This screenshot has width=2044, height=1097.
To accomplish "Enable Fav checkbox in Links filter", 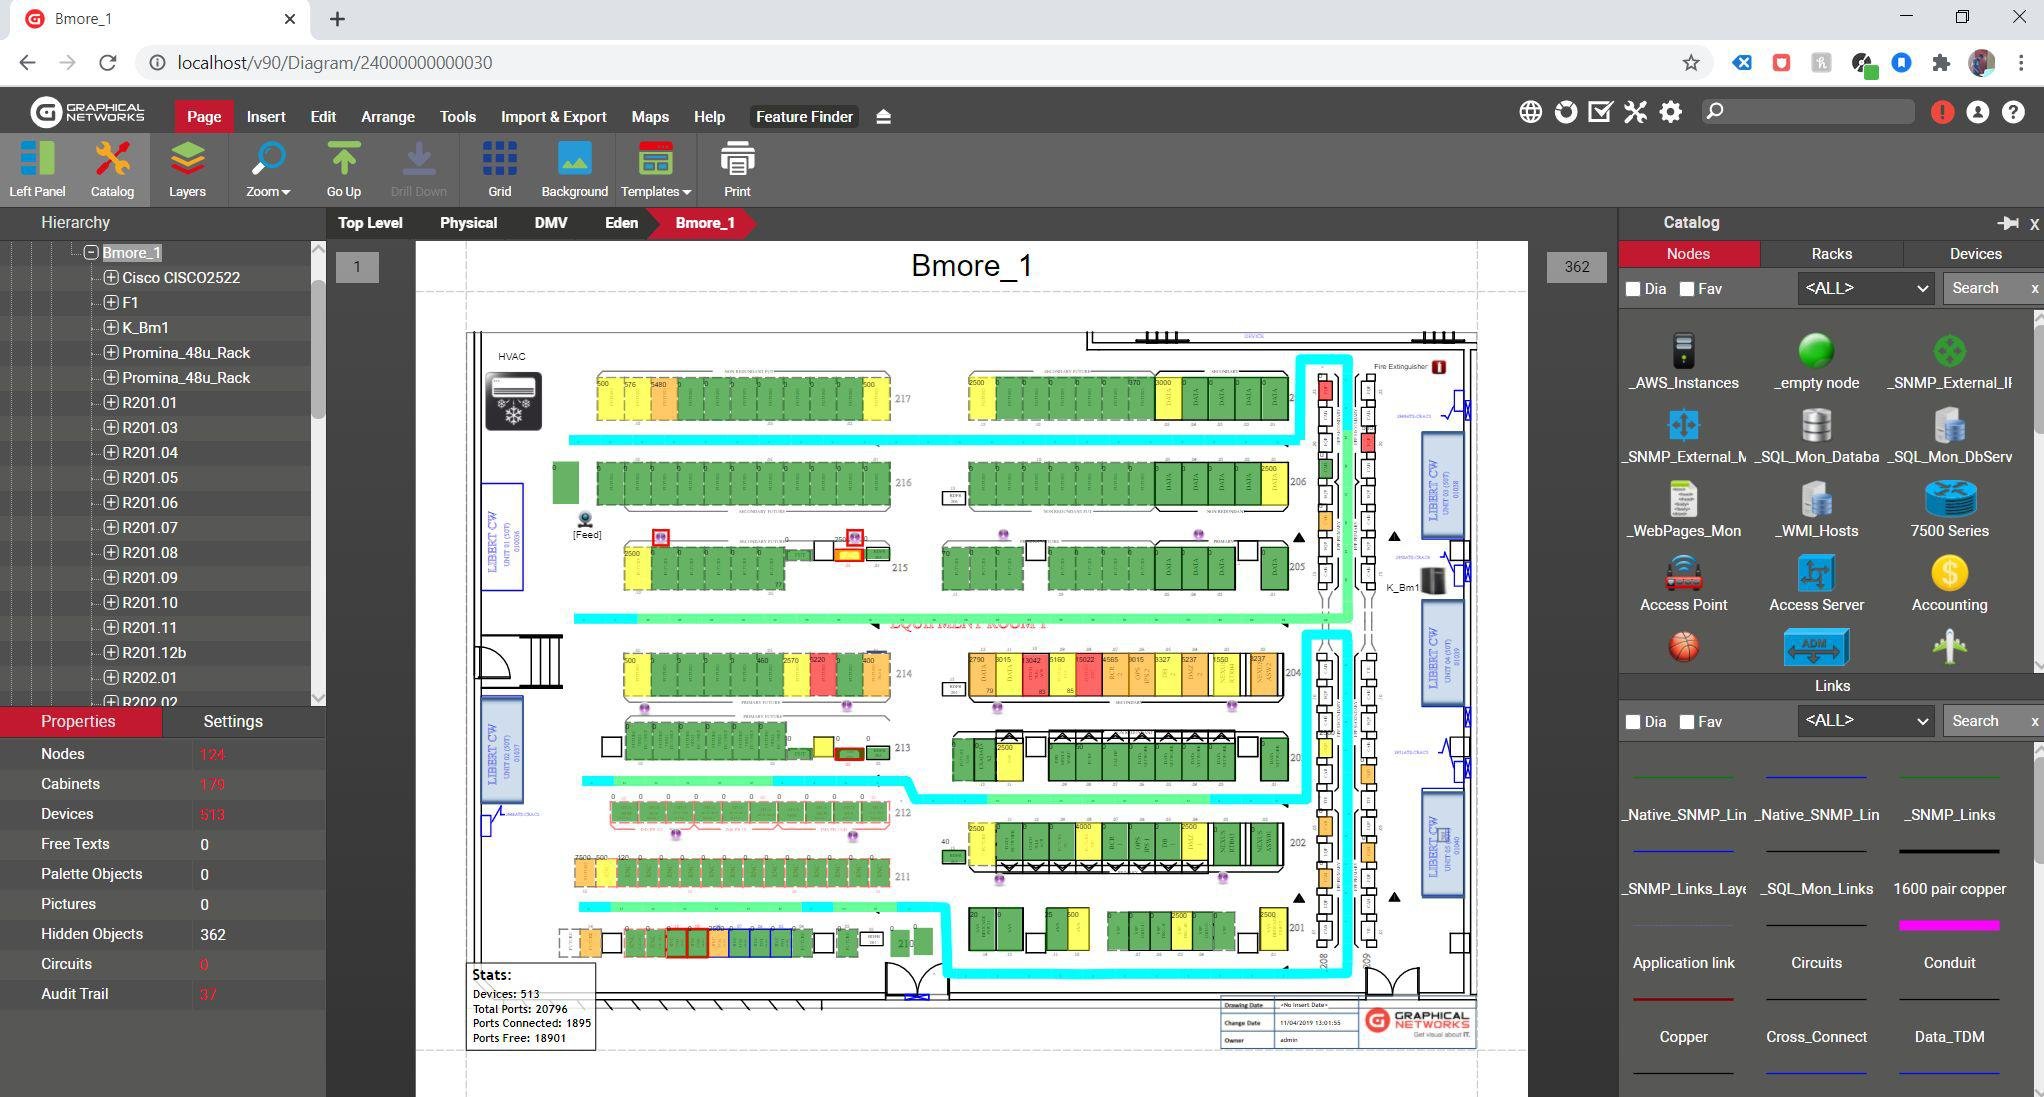I will [1687, 722].
